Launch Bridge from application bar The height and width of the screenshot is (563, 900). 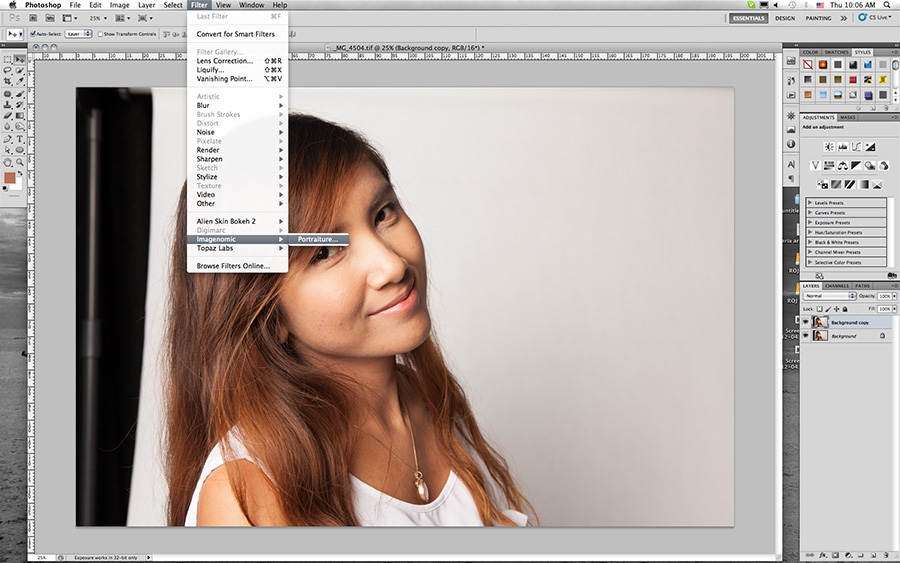point(33,18)
